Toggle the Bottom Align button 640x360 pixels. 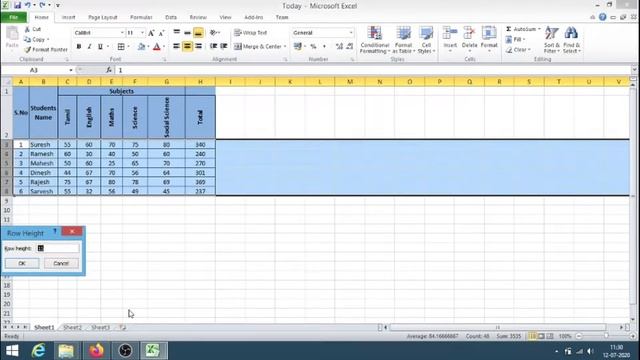coord(198,33)
